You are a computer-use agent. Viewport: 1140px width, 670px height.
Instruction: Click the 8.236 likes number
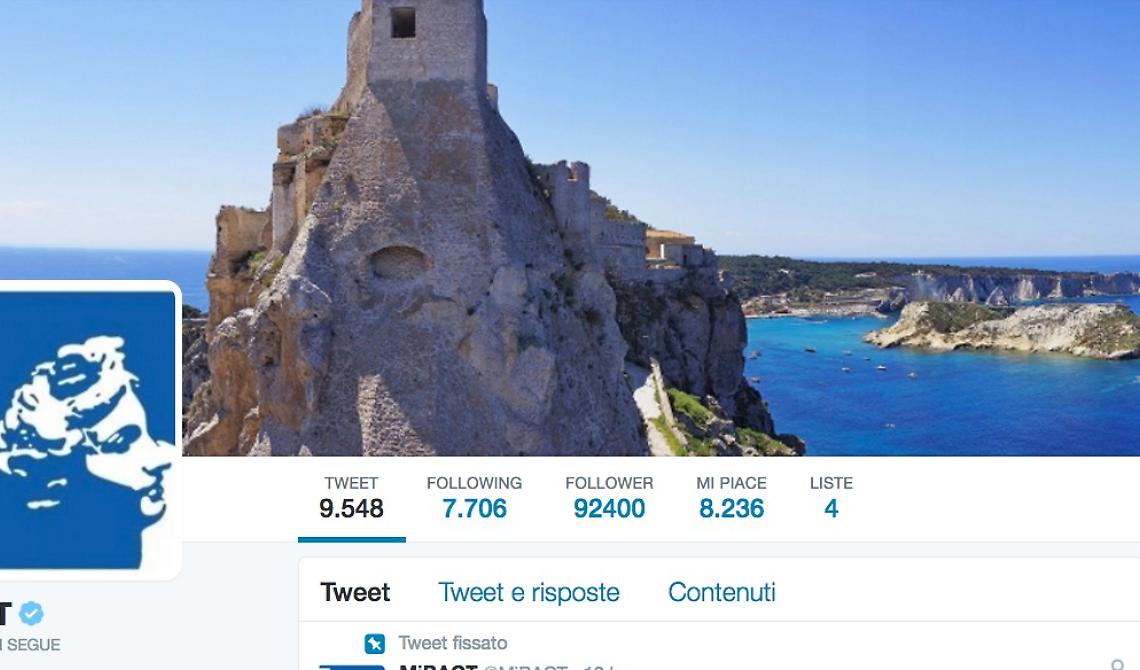pyautogui.click(x=731, y=509)
